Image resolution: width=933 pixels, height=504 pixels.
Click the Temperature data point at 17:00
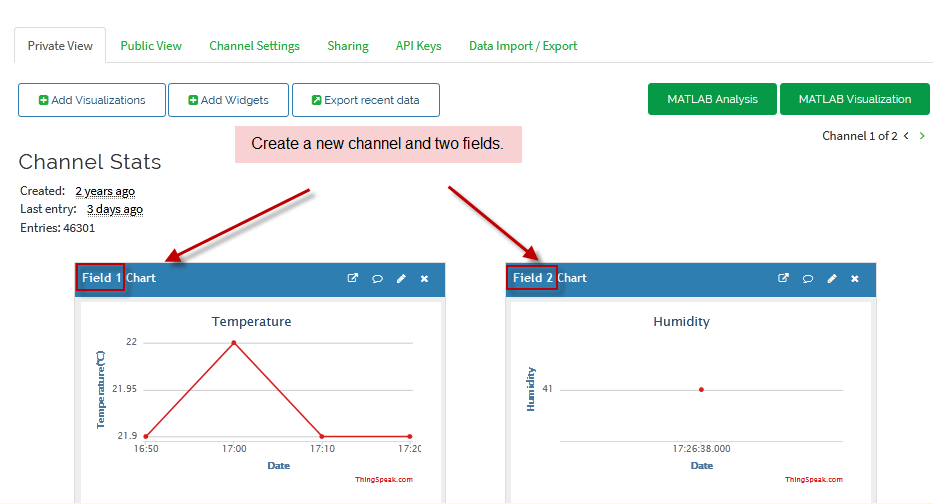click(x=234, y=343)
